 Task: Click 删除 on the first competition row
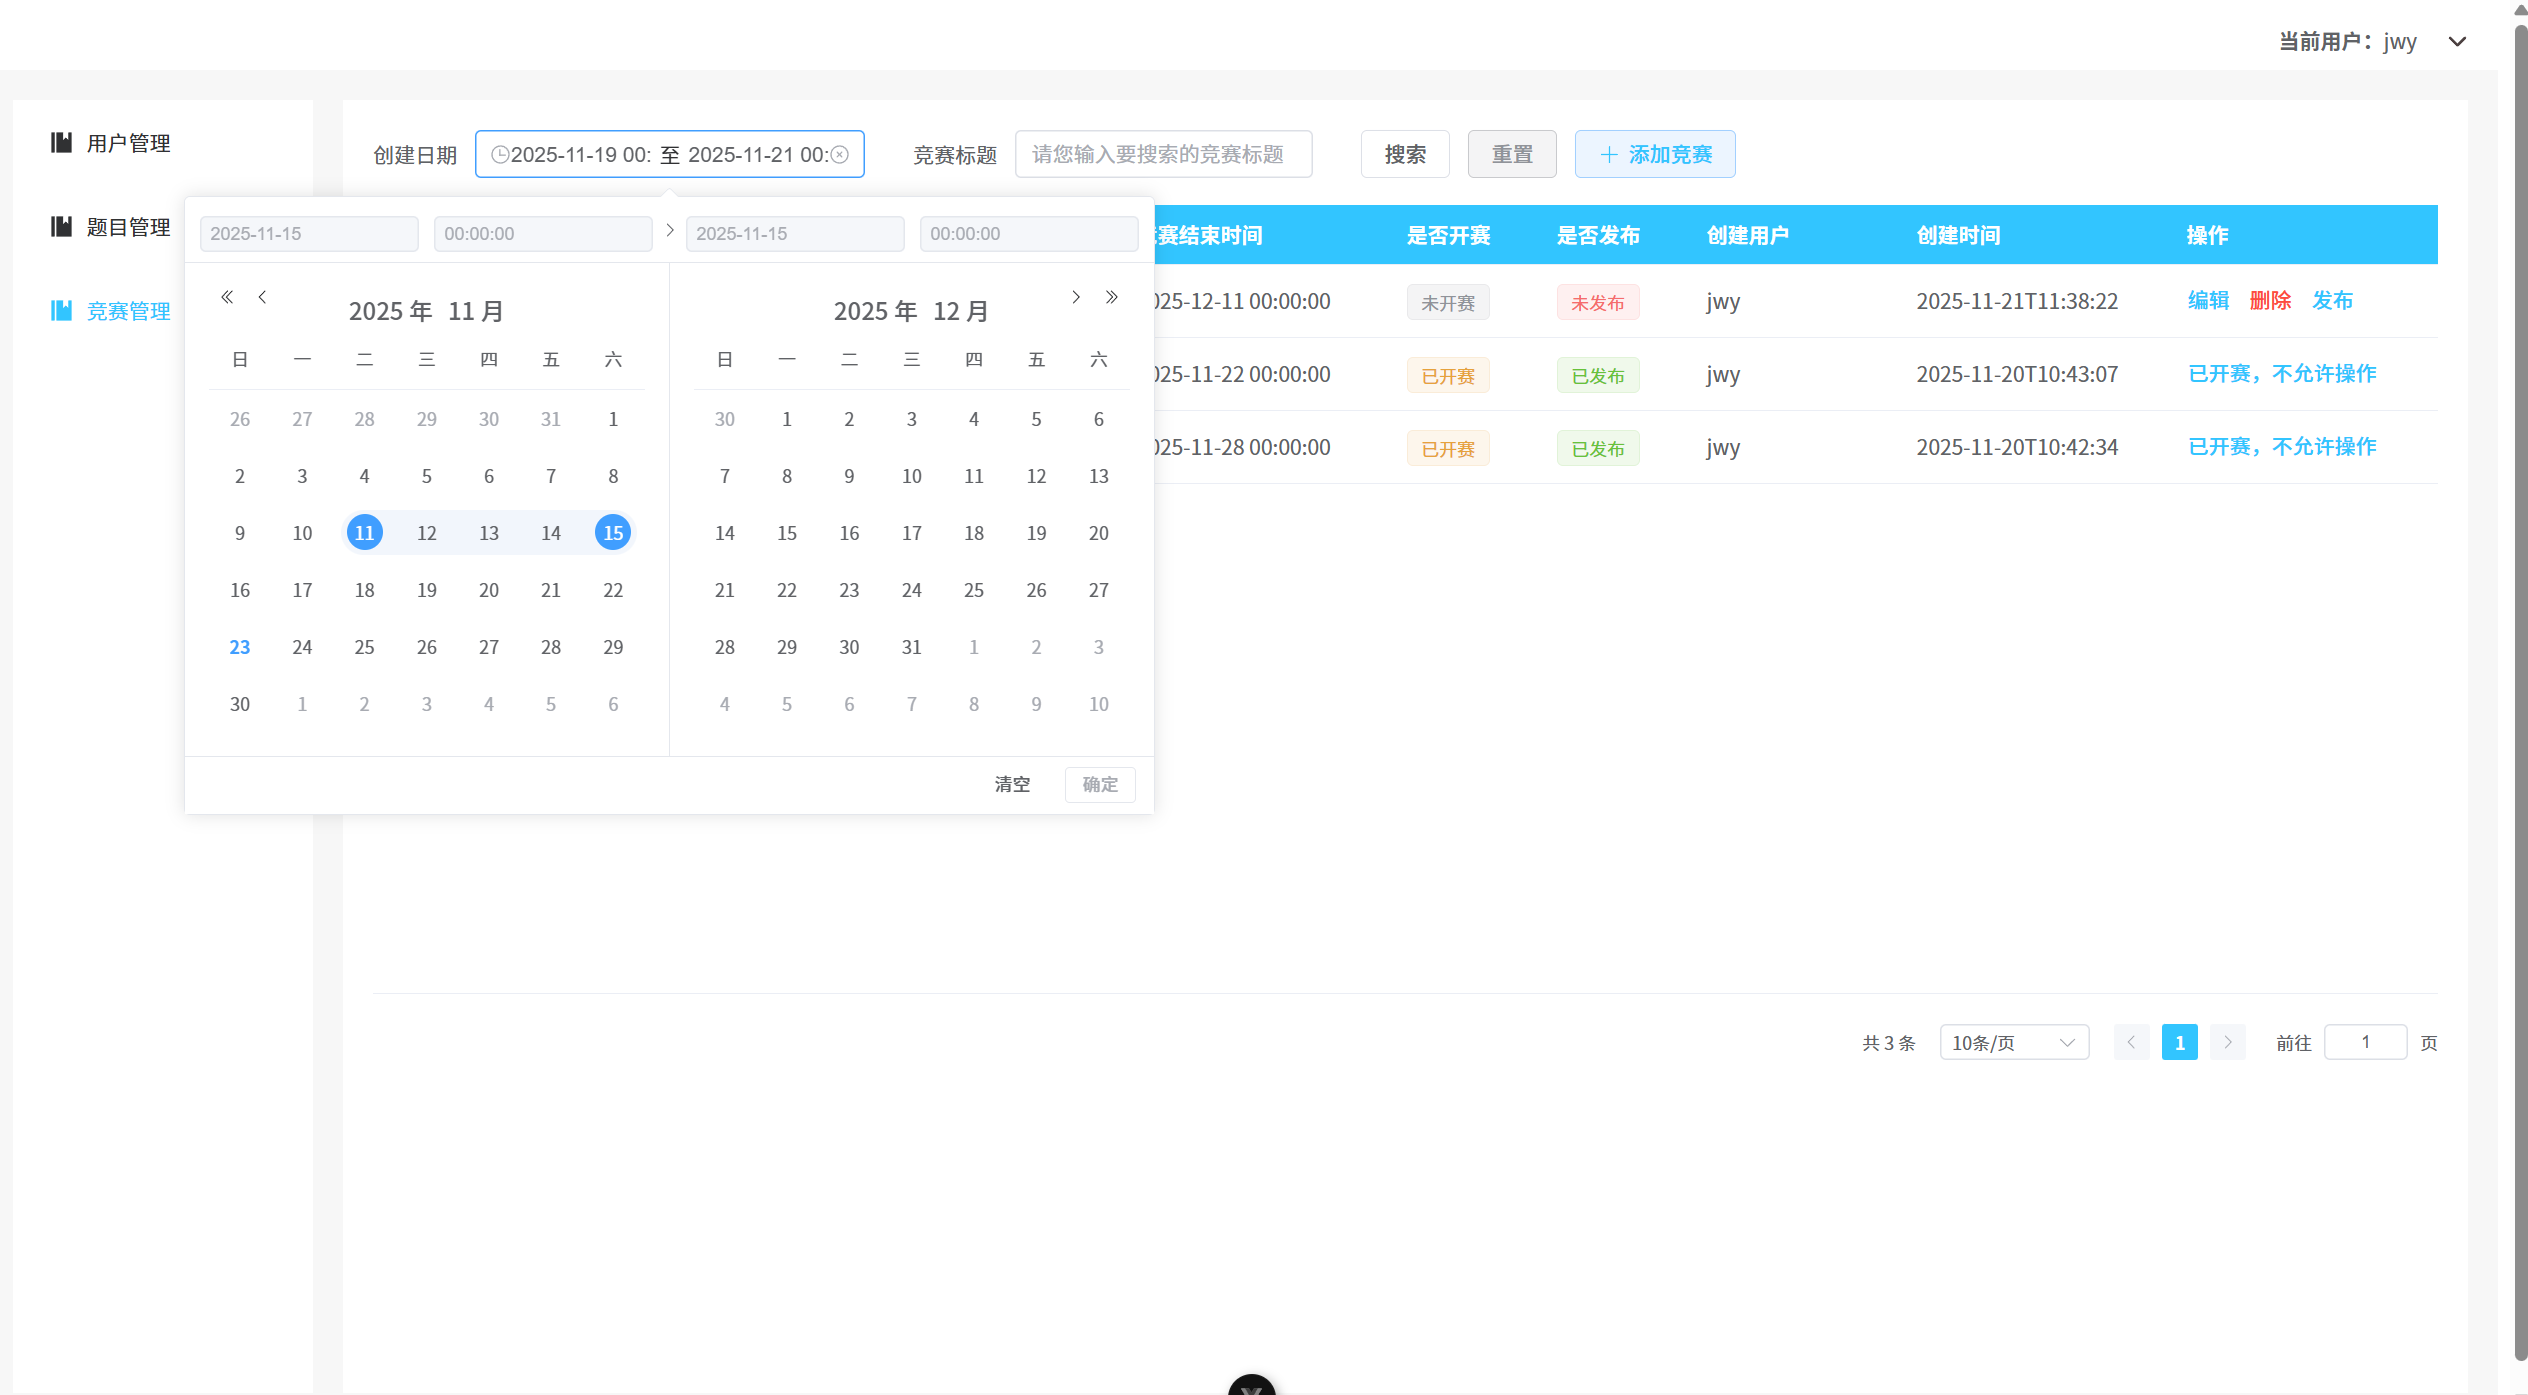[2270, 301]
